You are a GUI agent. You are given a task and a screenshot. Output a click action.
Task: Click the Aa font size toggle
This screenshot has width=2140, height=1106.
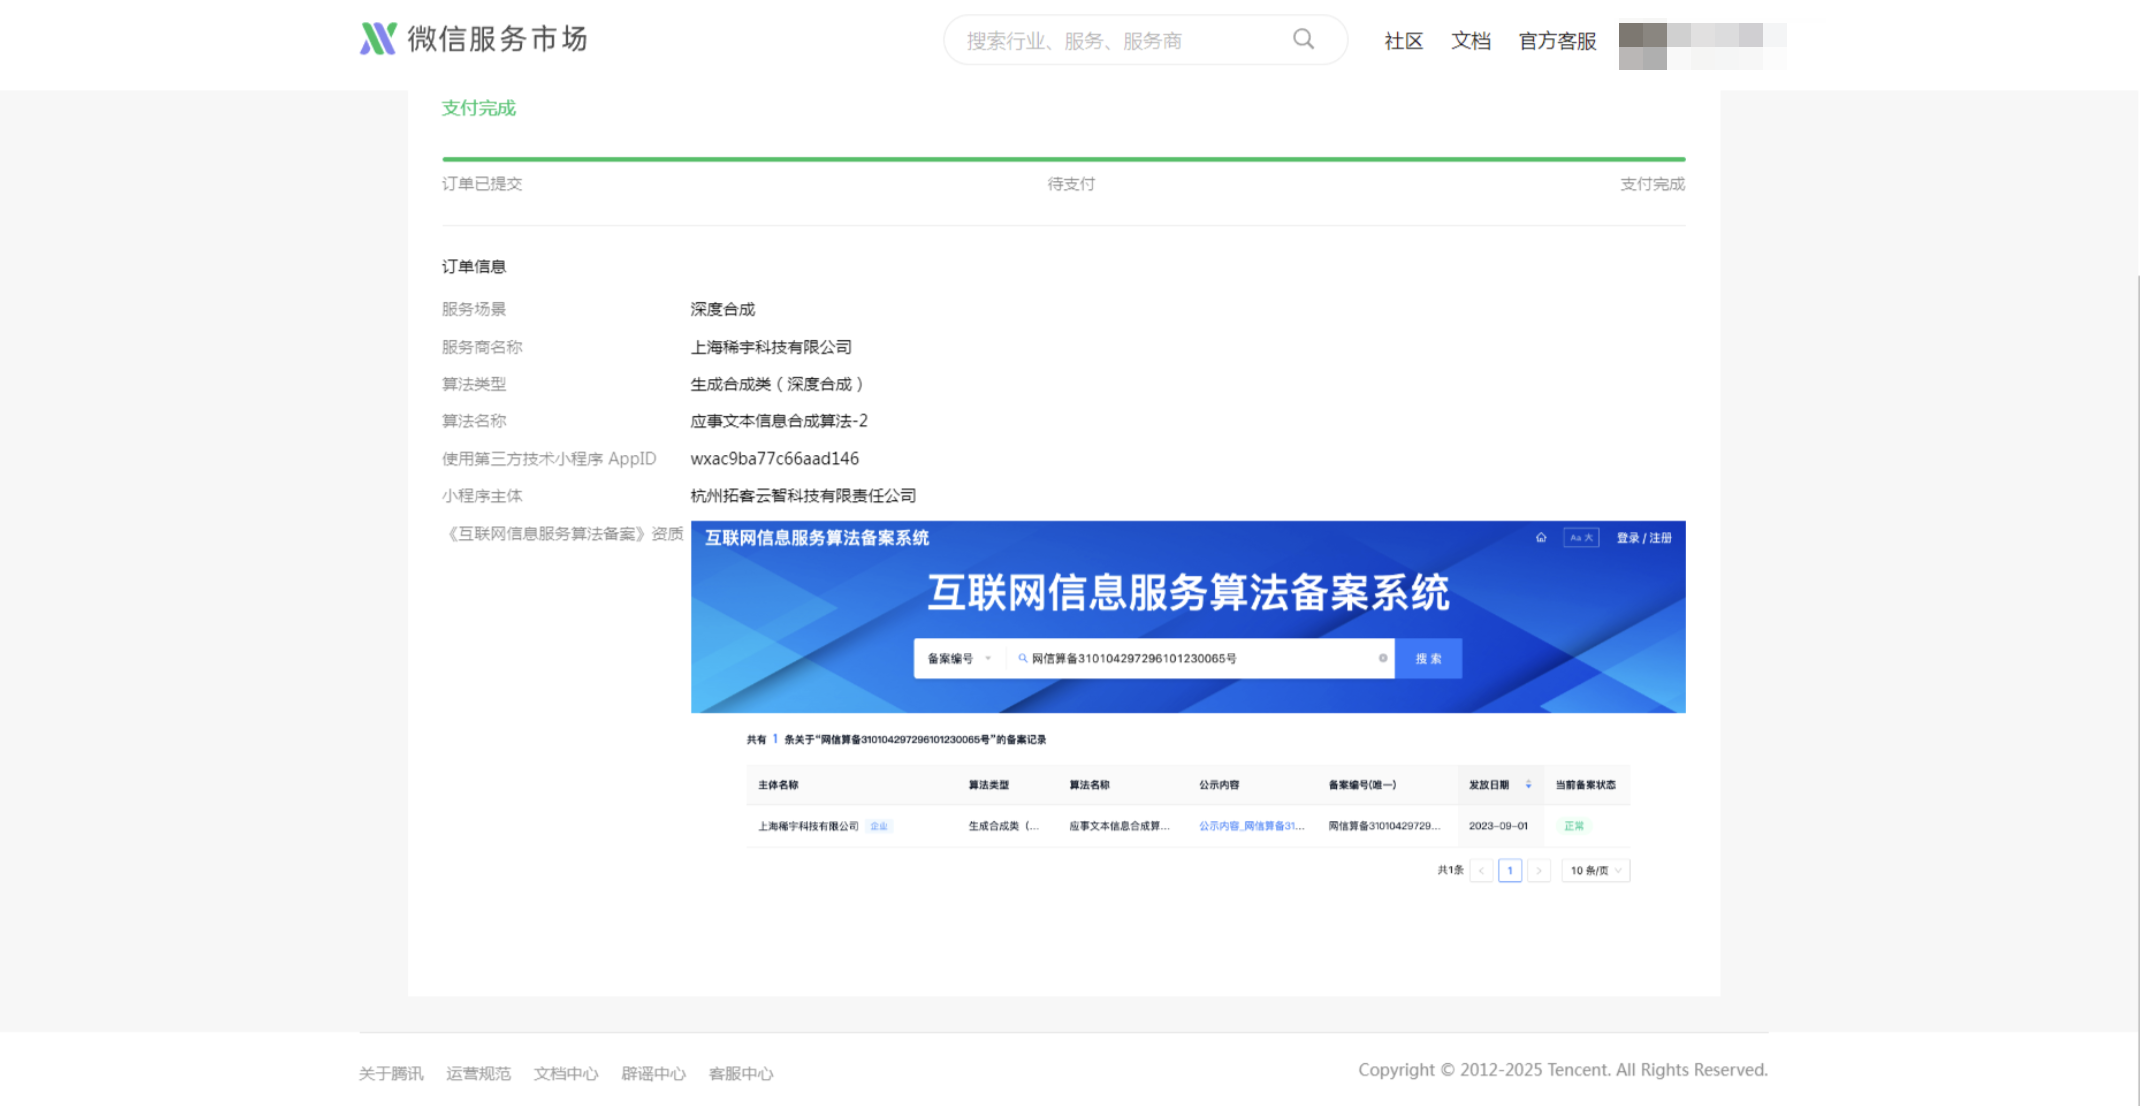pyautogui.click(x=1581, y=538)
